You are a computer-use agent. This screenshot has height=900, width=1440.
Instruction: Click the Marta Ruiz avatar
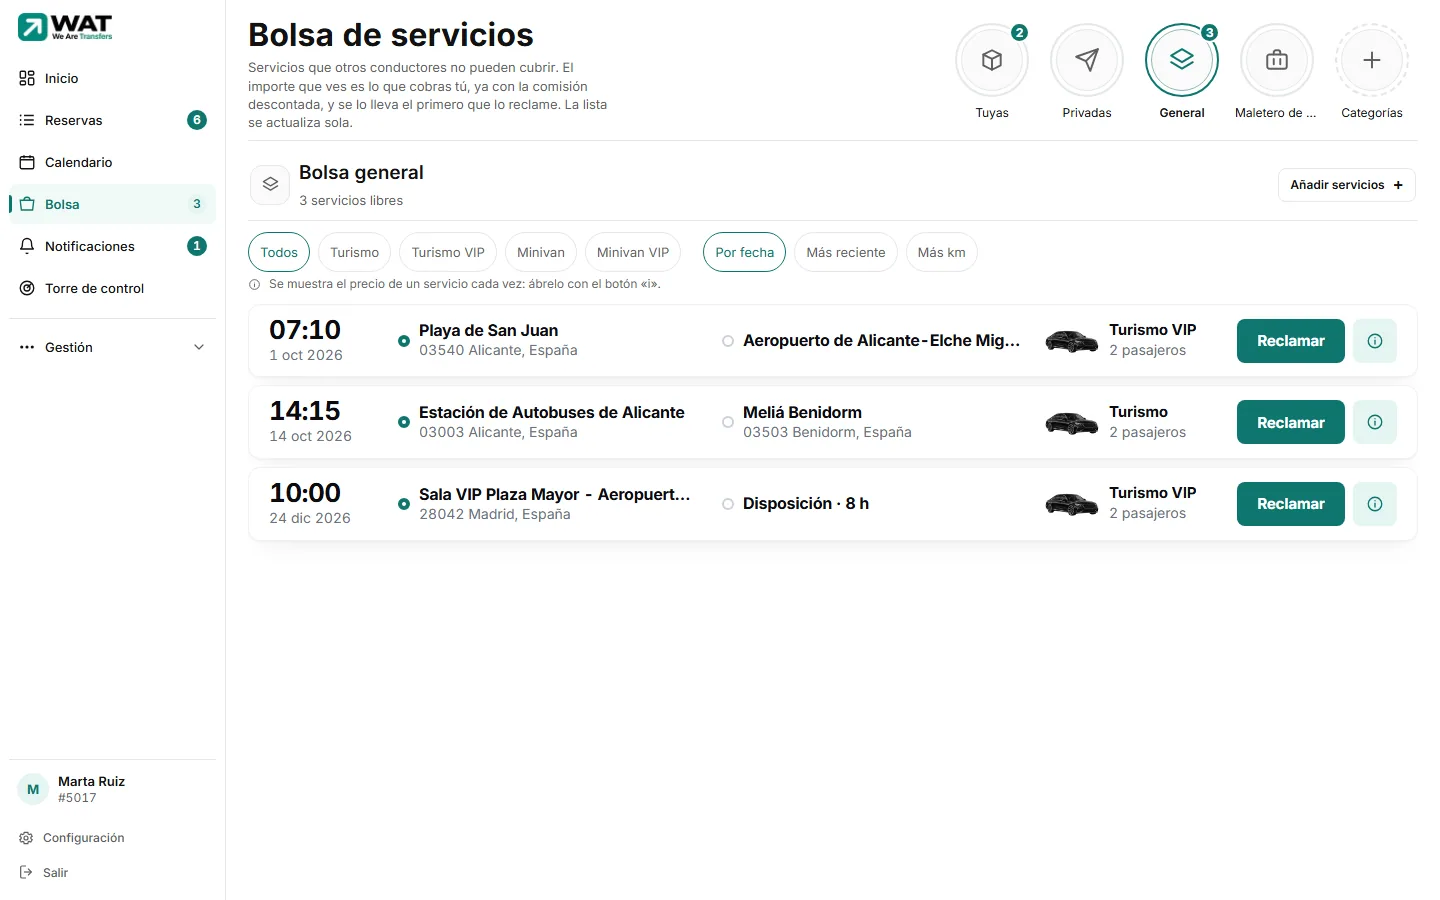33,789
